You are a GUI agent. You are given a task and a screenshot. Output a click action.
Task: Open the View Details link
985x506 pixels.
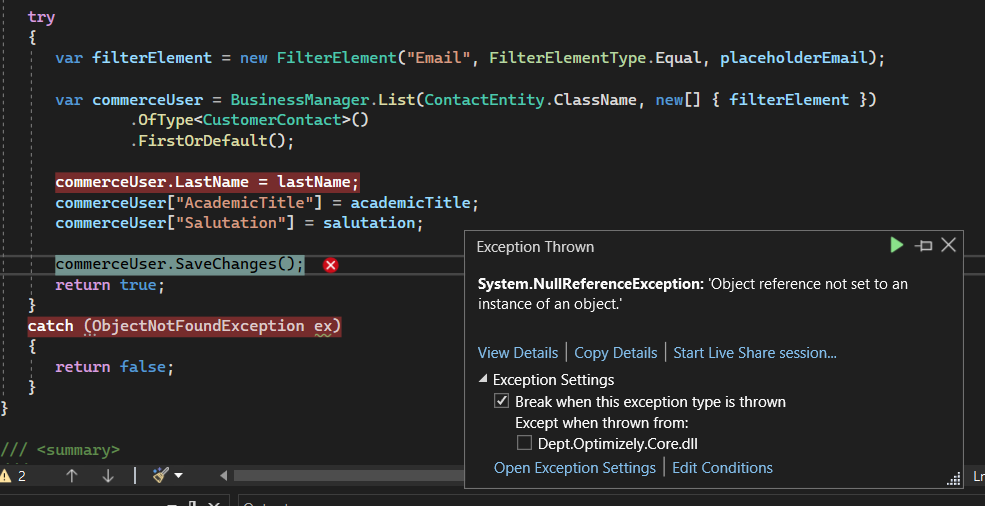click(x=518, y=352)
